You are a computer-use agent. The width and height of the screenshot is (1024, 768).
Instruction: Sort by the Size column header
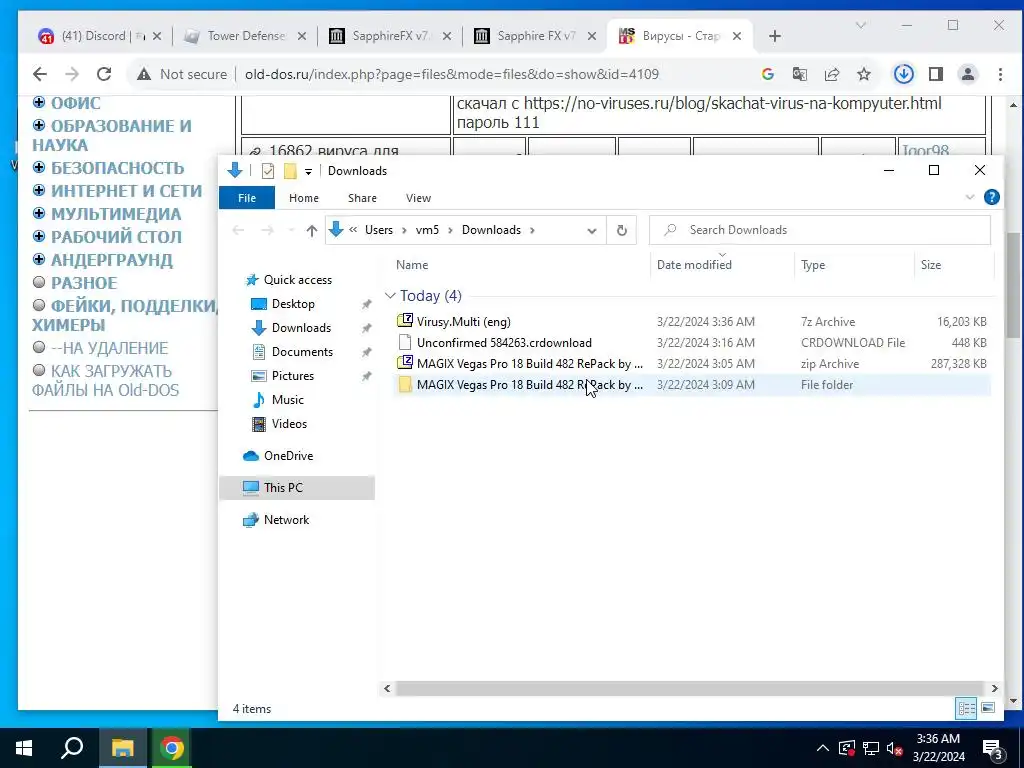click(931, 264)
